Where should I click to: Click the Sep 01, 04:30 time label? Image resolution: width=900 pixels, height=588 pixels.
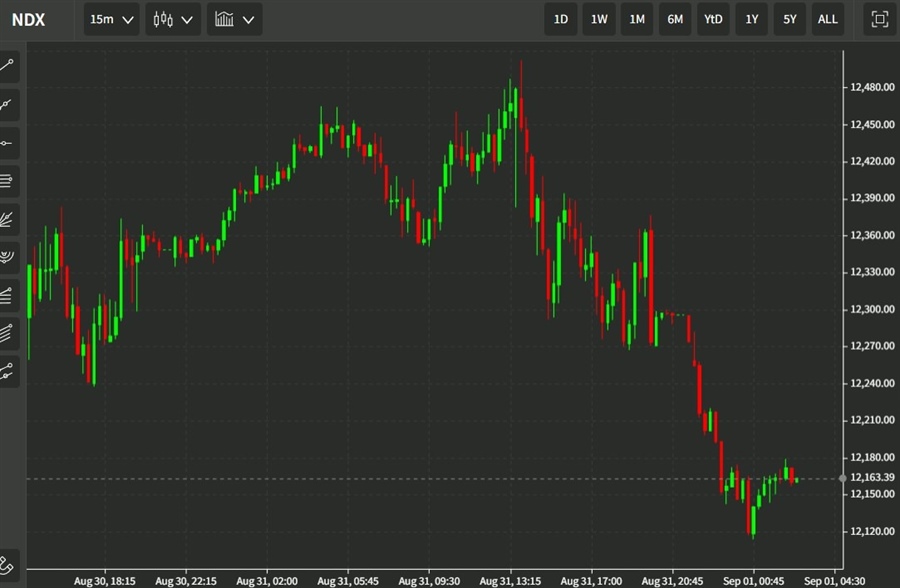pos(834,581)
